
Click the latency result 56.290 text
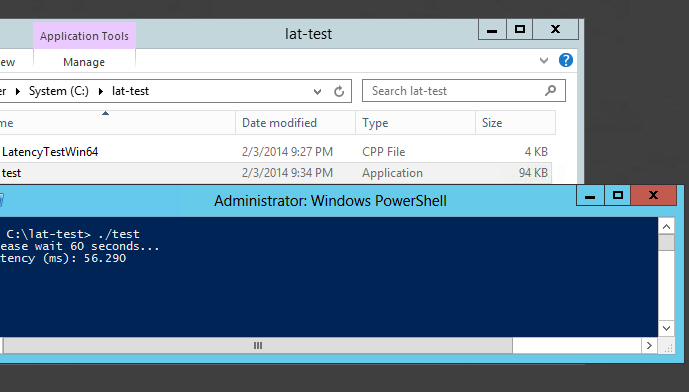coord(105,258)
